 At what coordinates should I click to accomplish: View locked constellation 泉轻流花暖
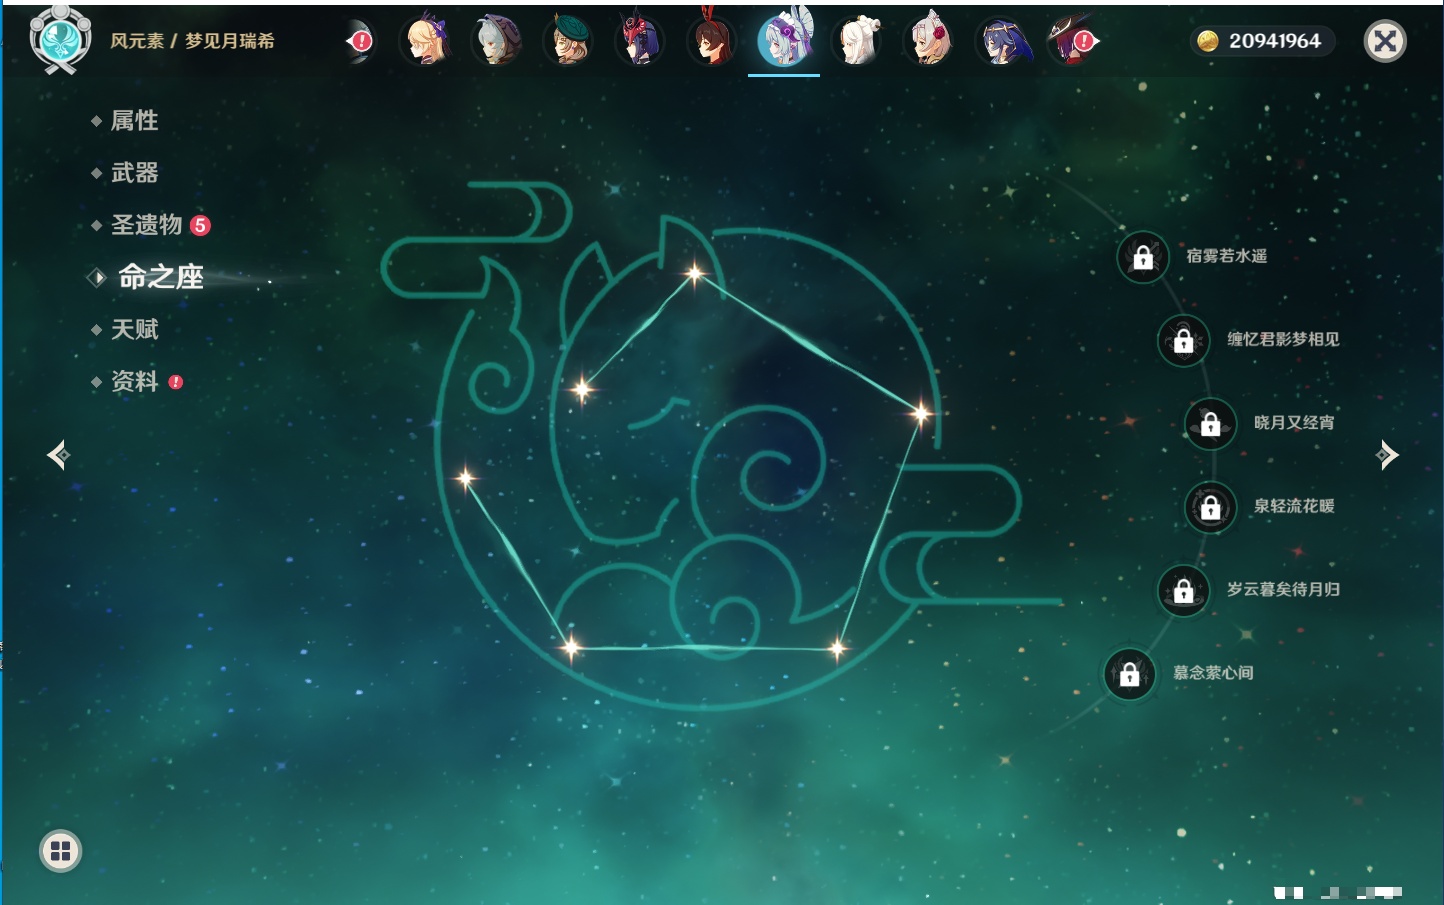pos(1211,507)
